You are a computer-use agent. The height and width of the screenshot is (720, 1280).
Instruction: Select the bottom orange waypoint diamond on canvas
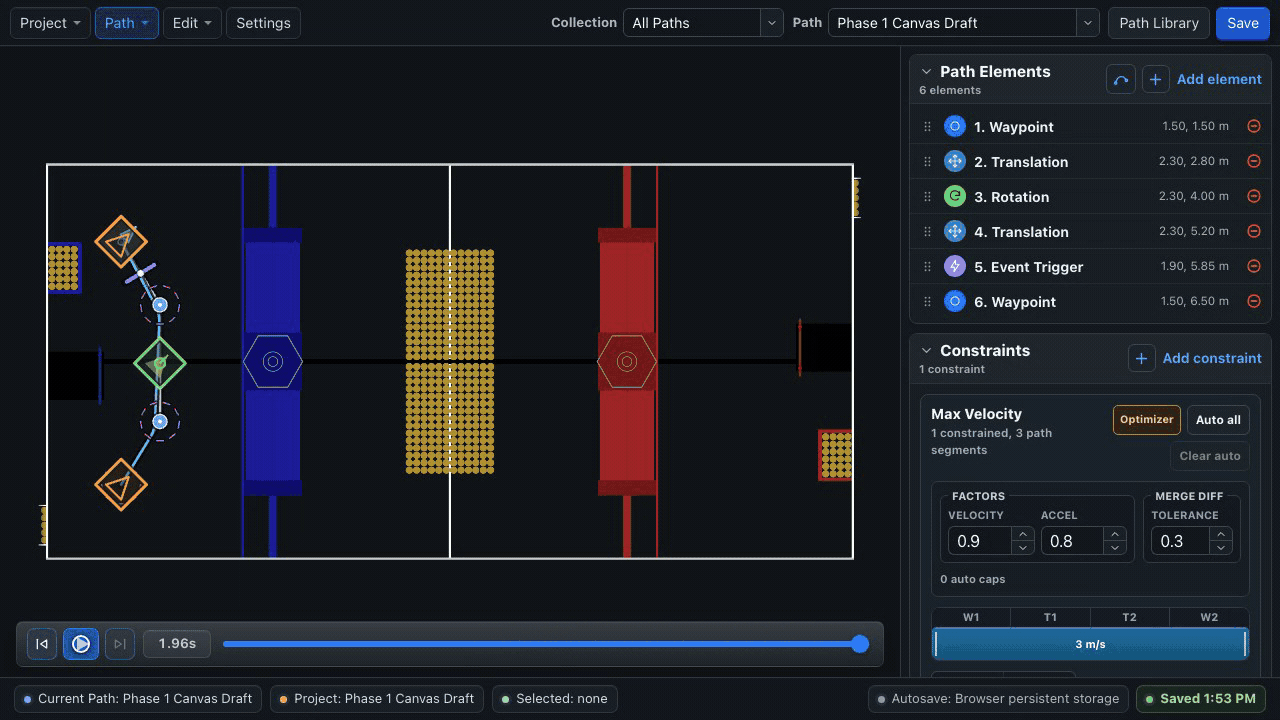(121, 485)
